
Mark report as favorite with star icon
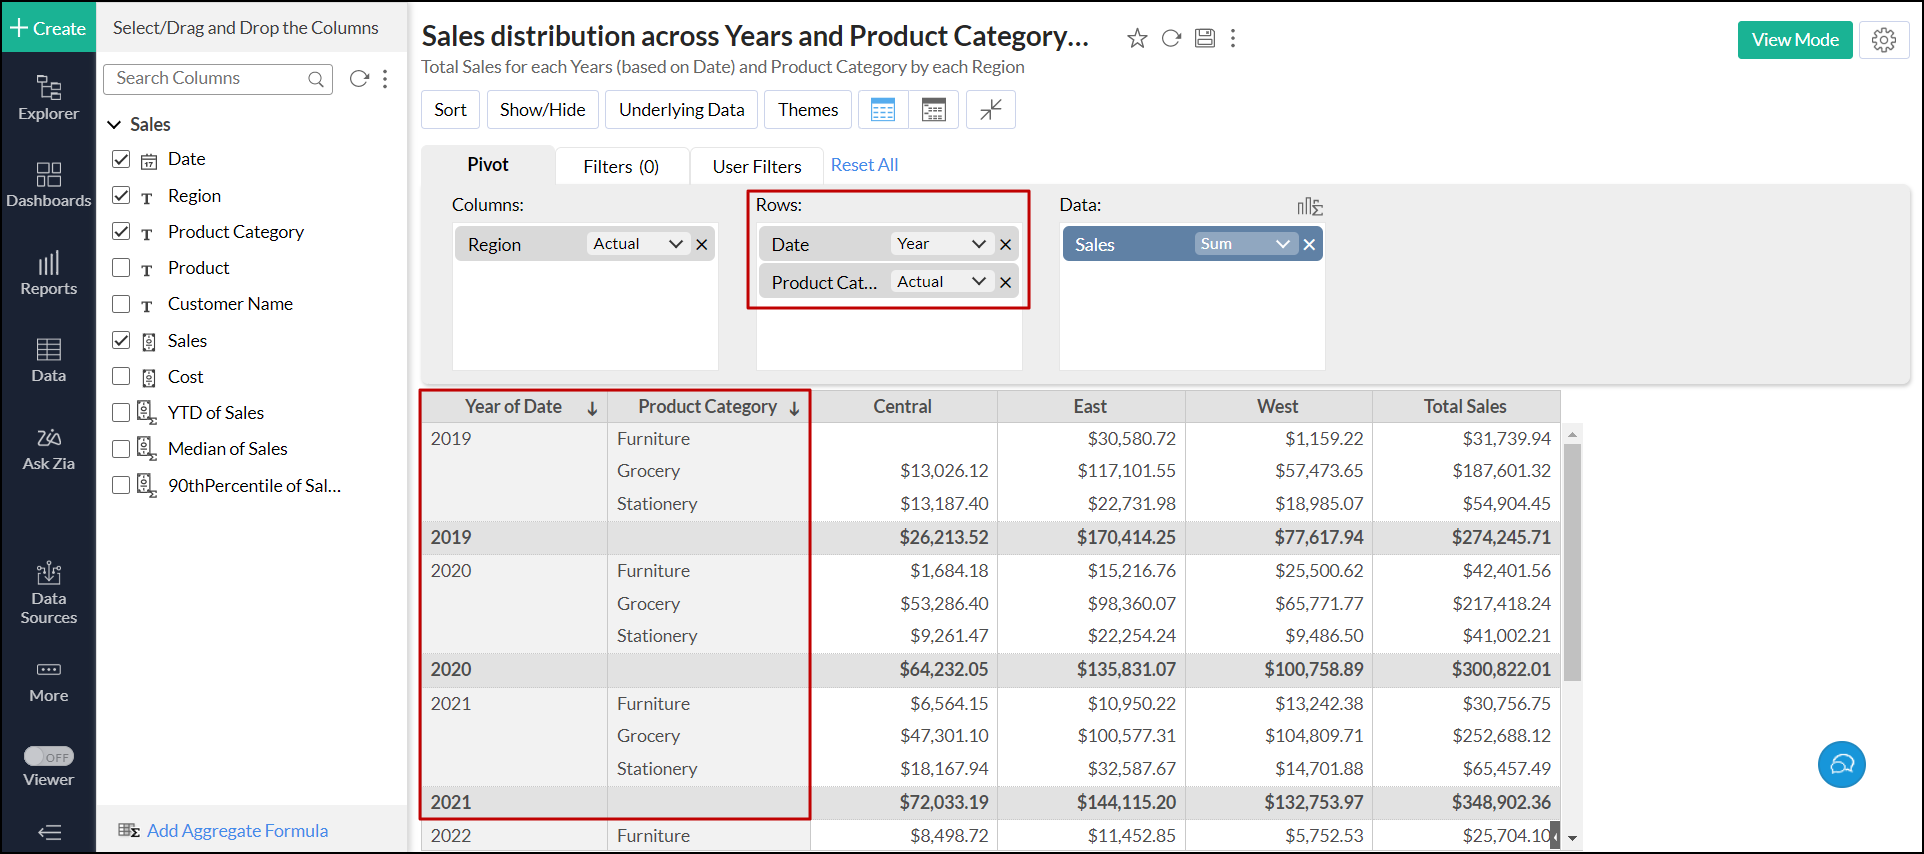1137,38
